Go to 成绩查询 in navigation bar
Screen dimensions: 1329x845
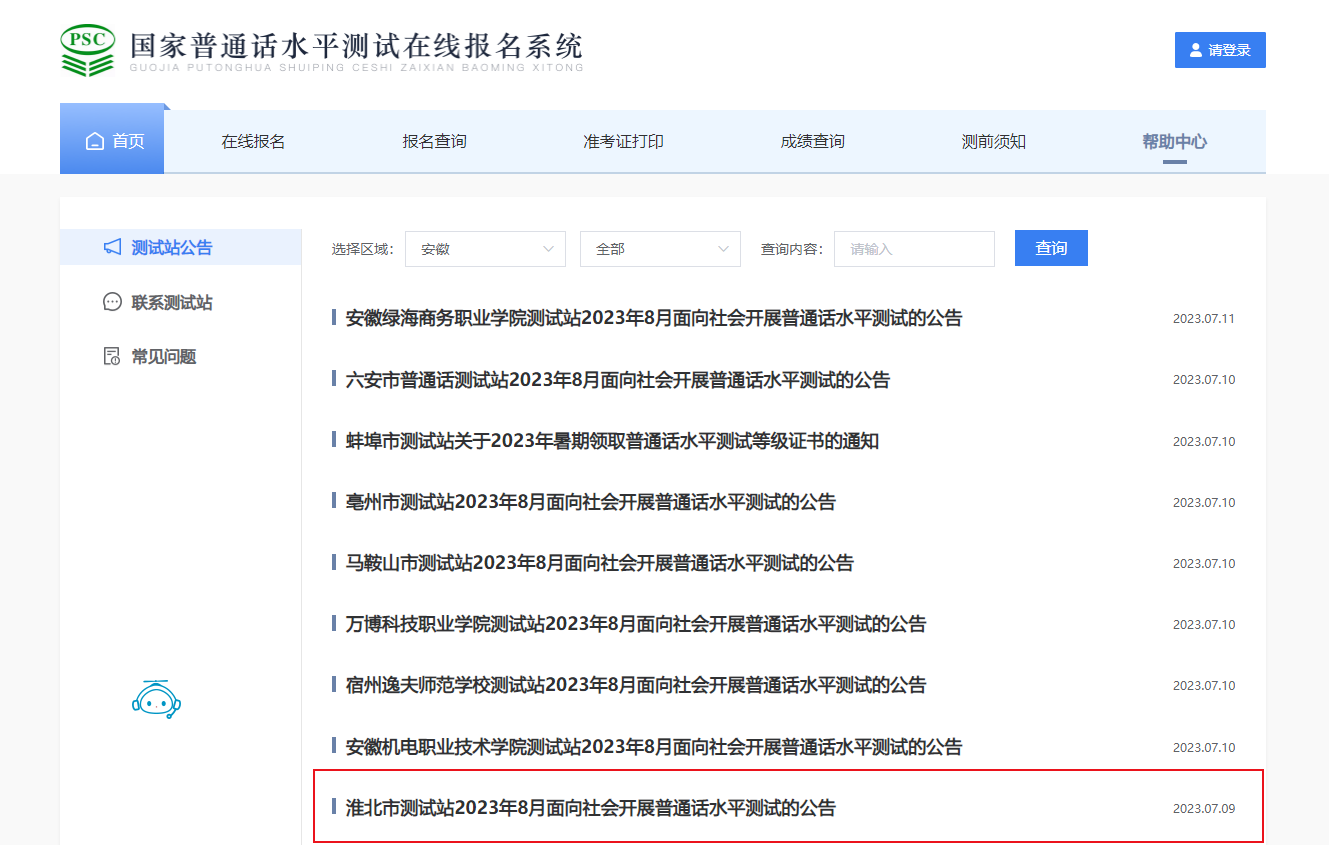click(x=812, y=142)
